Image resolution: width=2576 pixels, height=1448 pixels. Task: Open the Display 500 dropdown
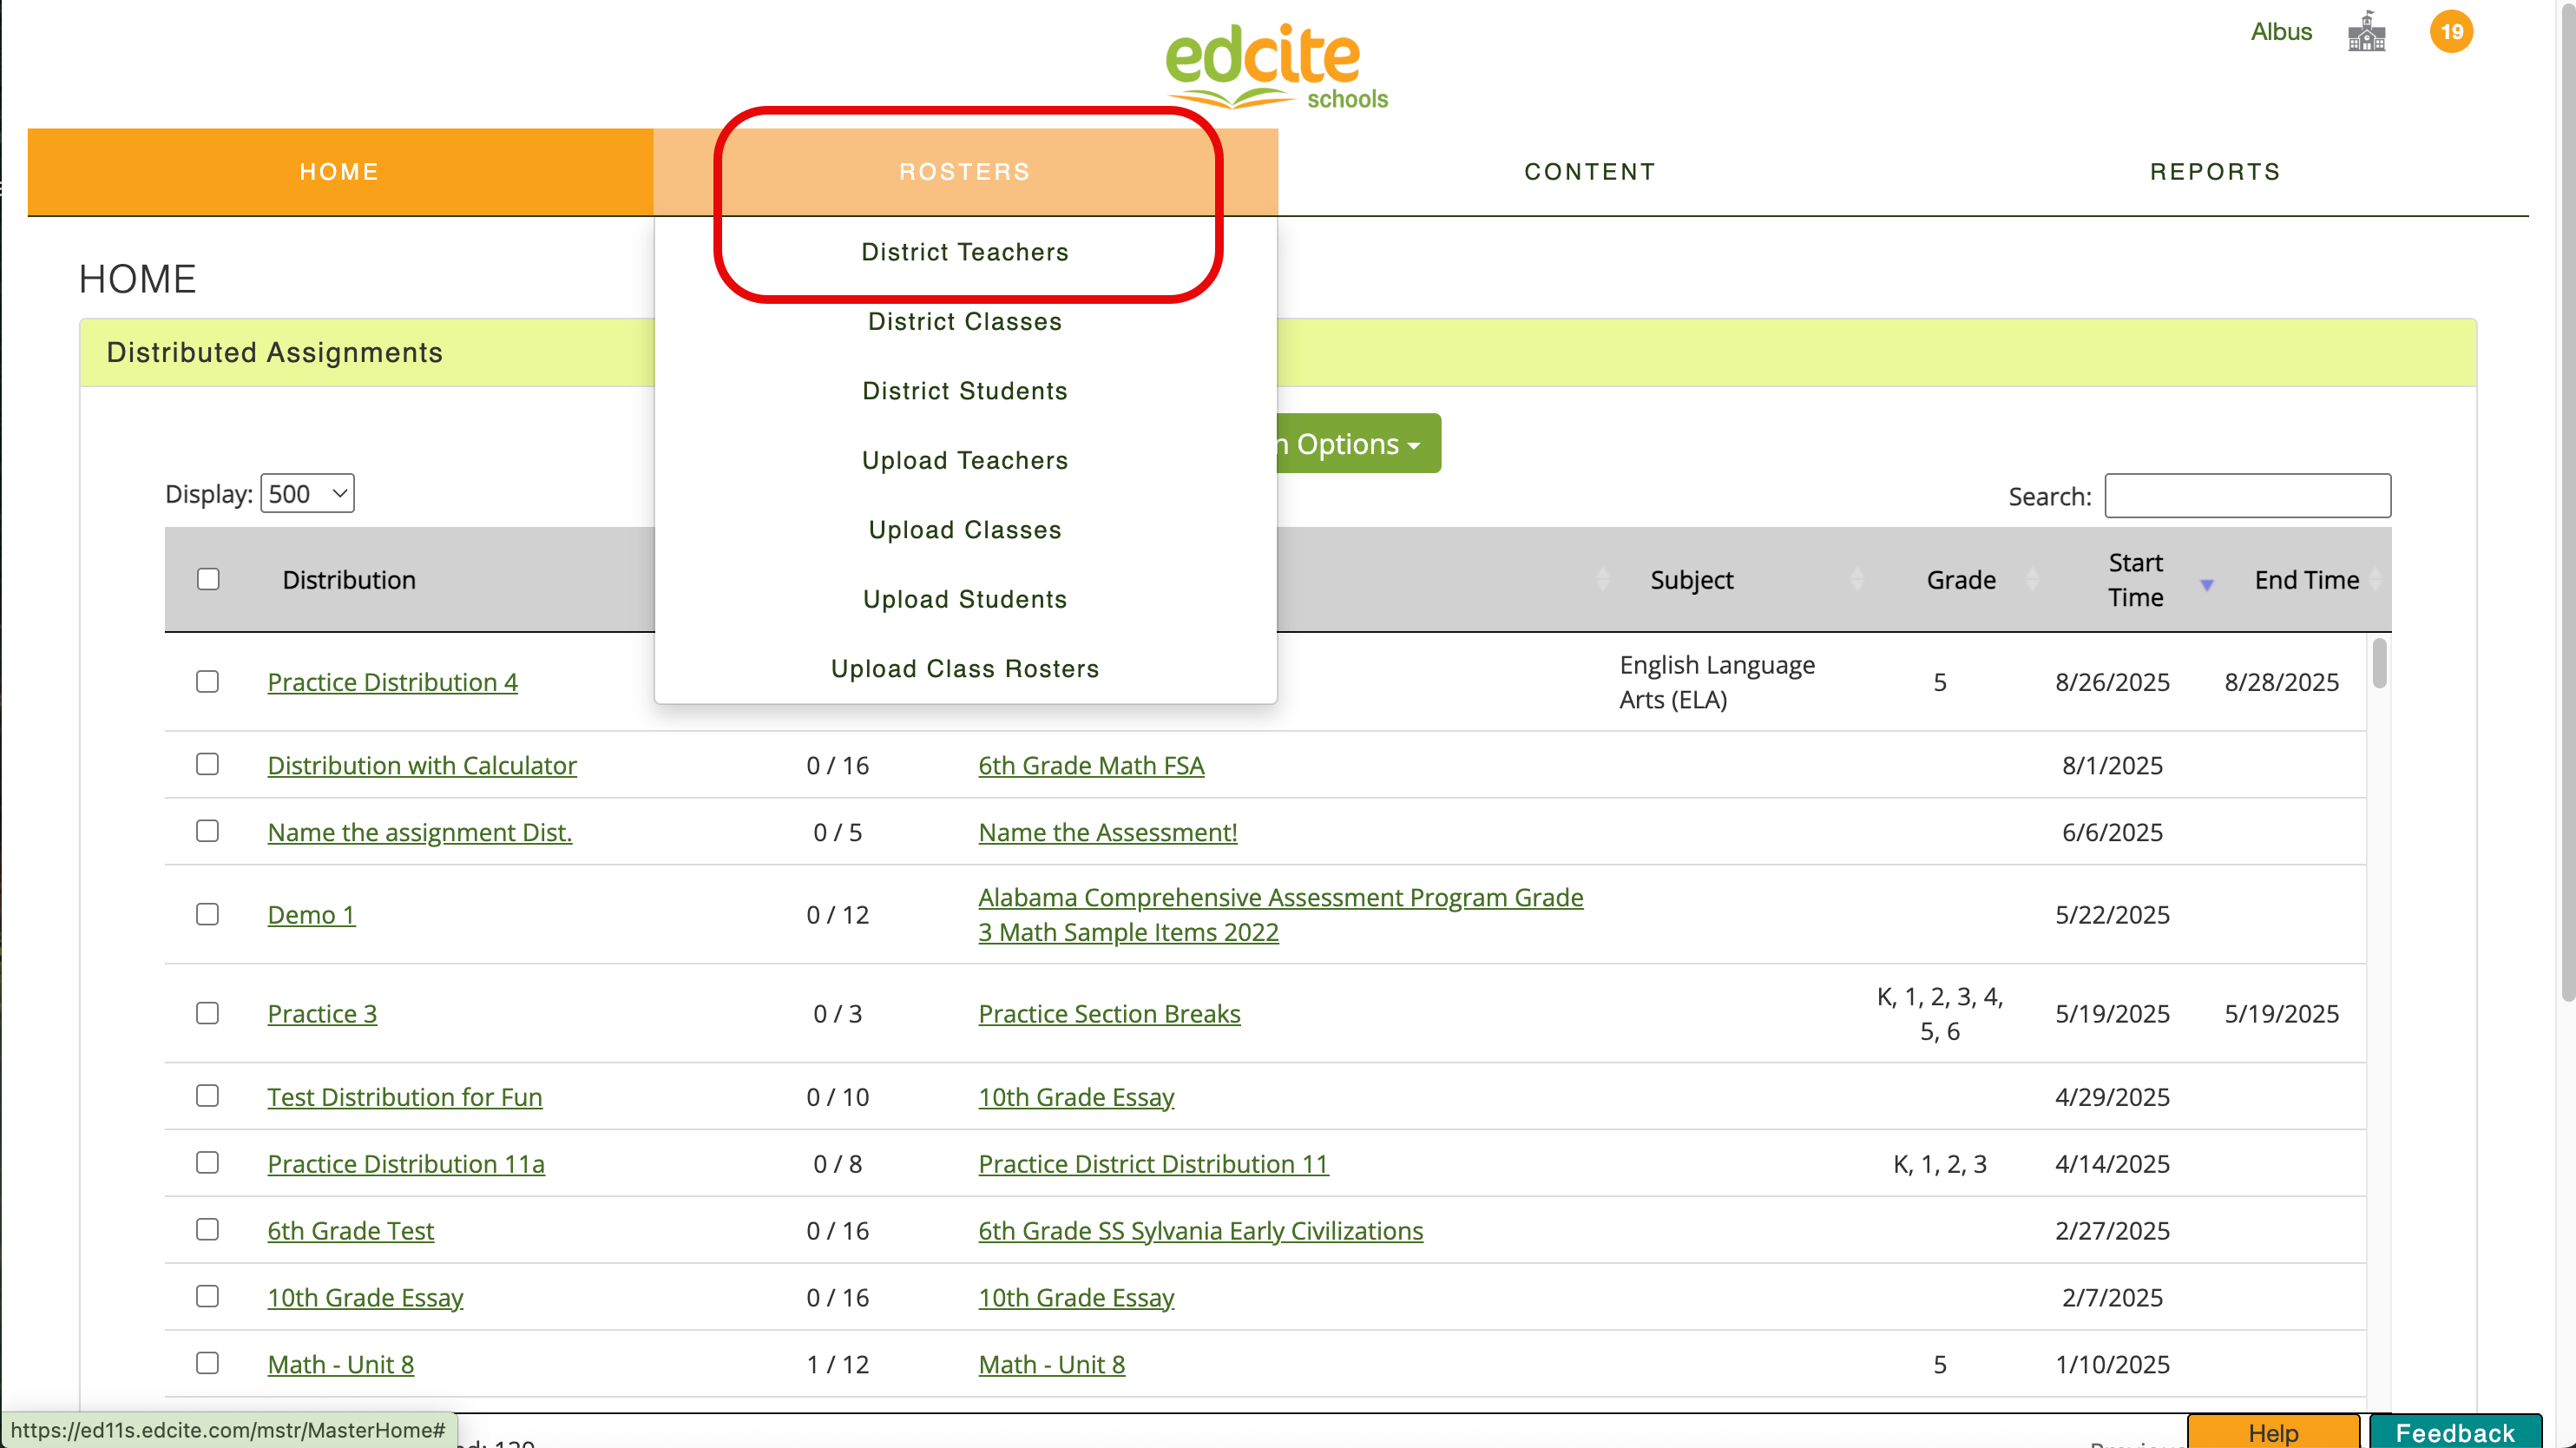307,494
